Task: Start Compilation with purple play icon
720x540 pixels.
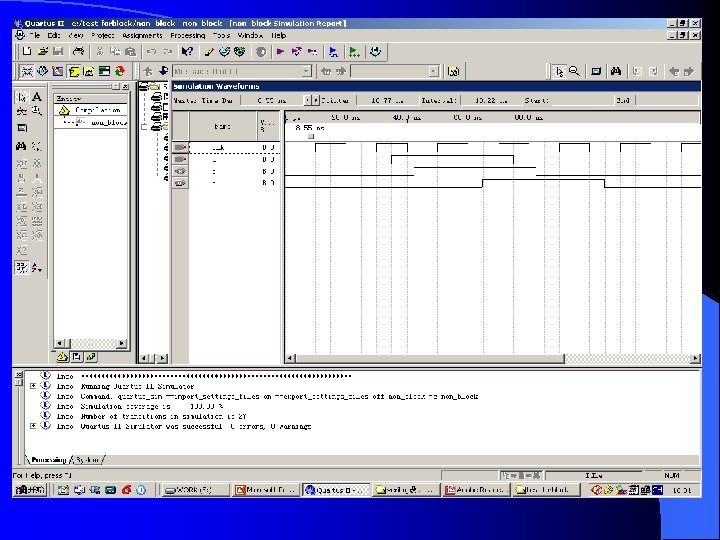Action: [x=280, y=51]
